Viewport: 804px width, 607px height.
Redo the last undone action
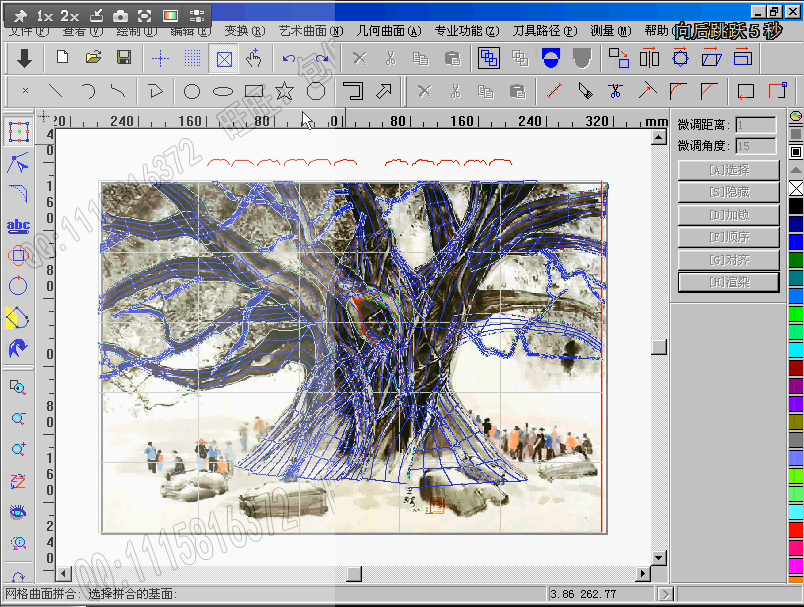[x=321, y=59]
